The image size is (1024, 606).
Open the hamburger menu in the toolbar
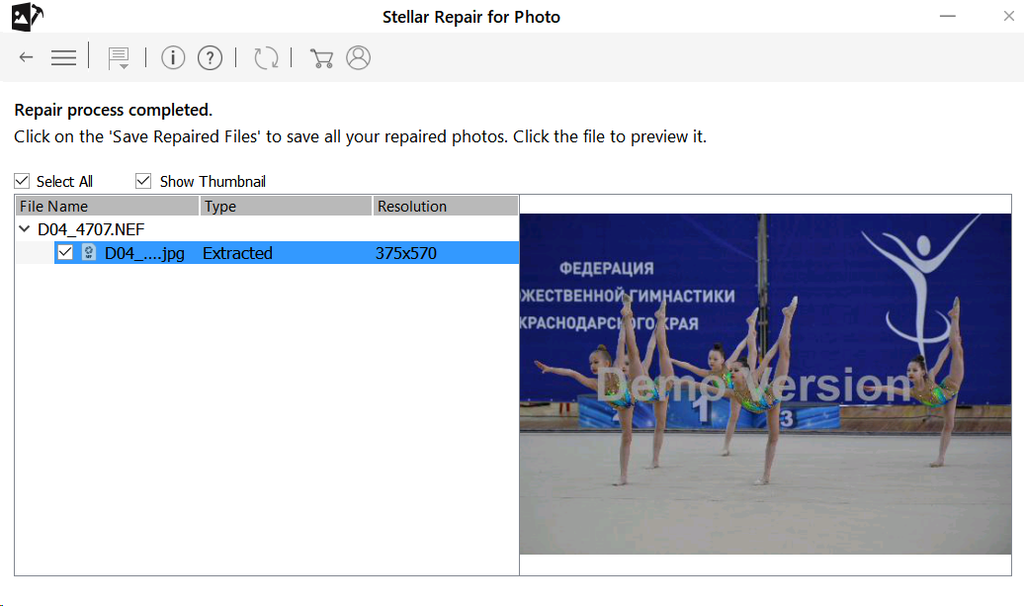coord(64,58)
